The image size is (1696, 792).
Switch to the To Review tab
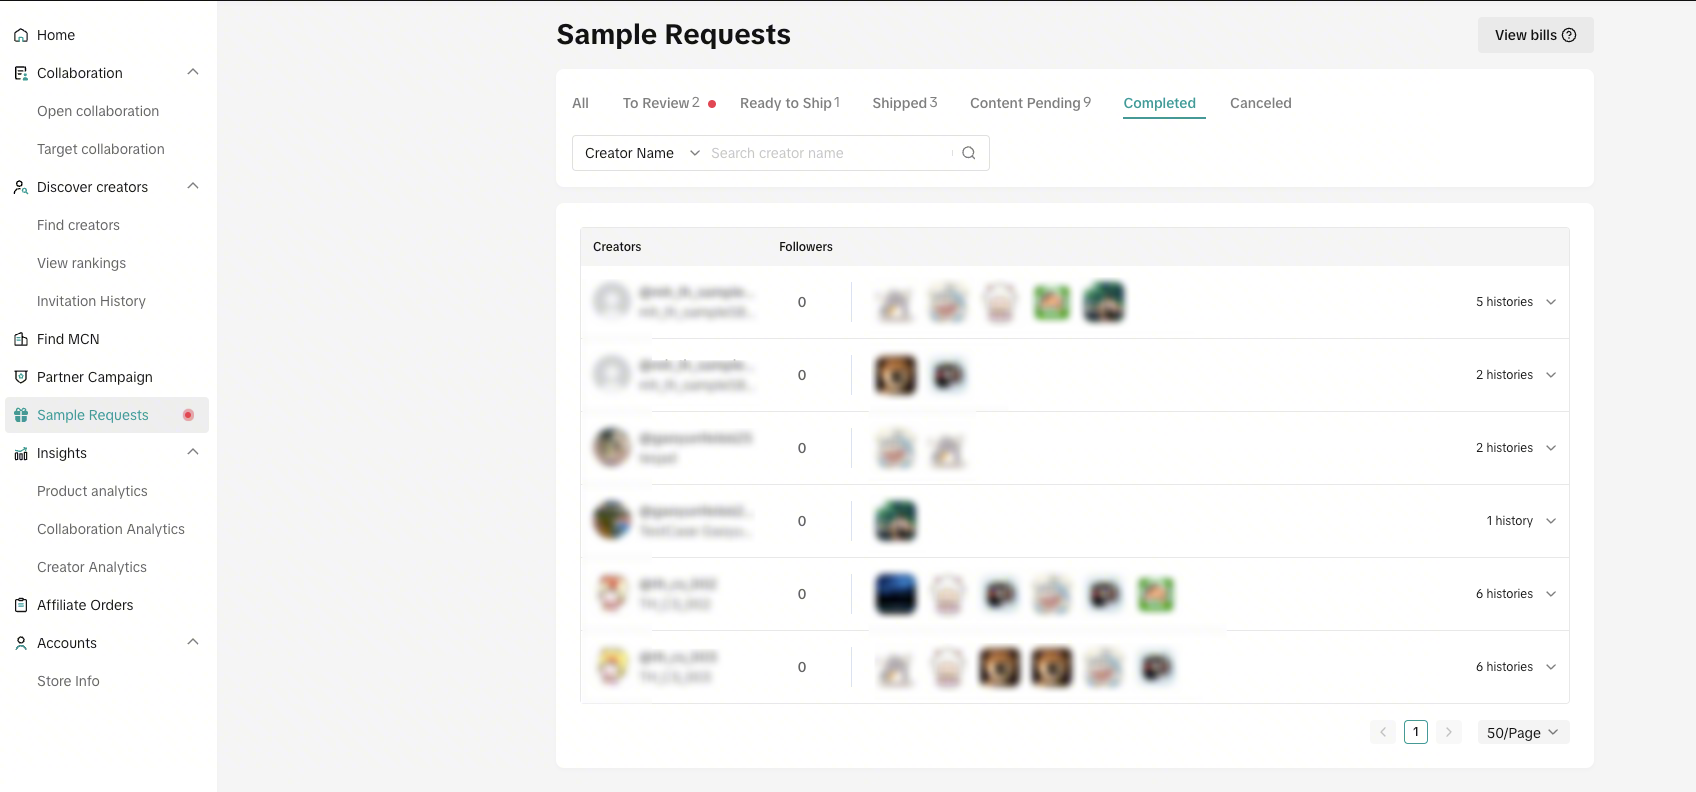tap(661, 103)
